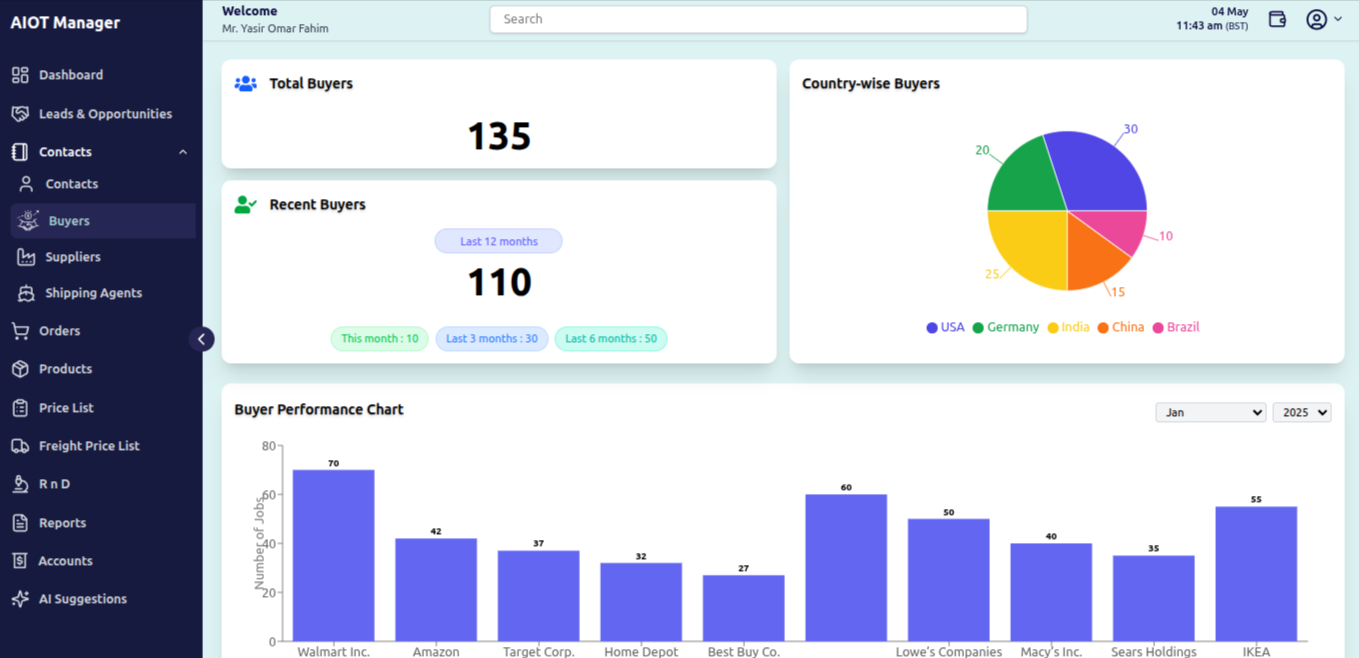Collapse the sidebar with the arrow button
Image resolution: width=1359 pixels, height=658 pixels.
[201, 339]
